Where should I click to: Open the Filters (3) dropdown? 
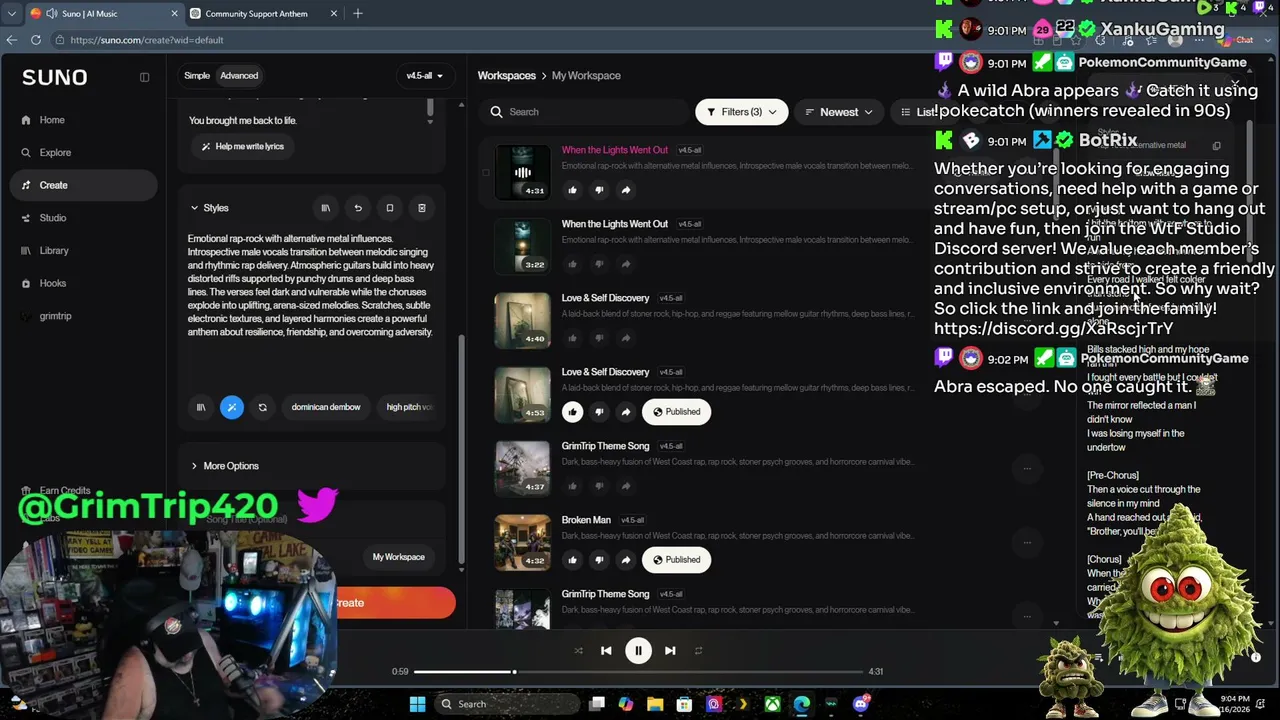741,112
